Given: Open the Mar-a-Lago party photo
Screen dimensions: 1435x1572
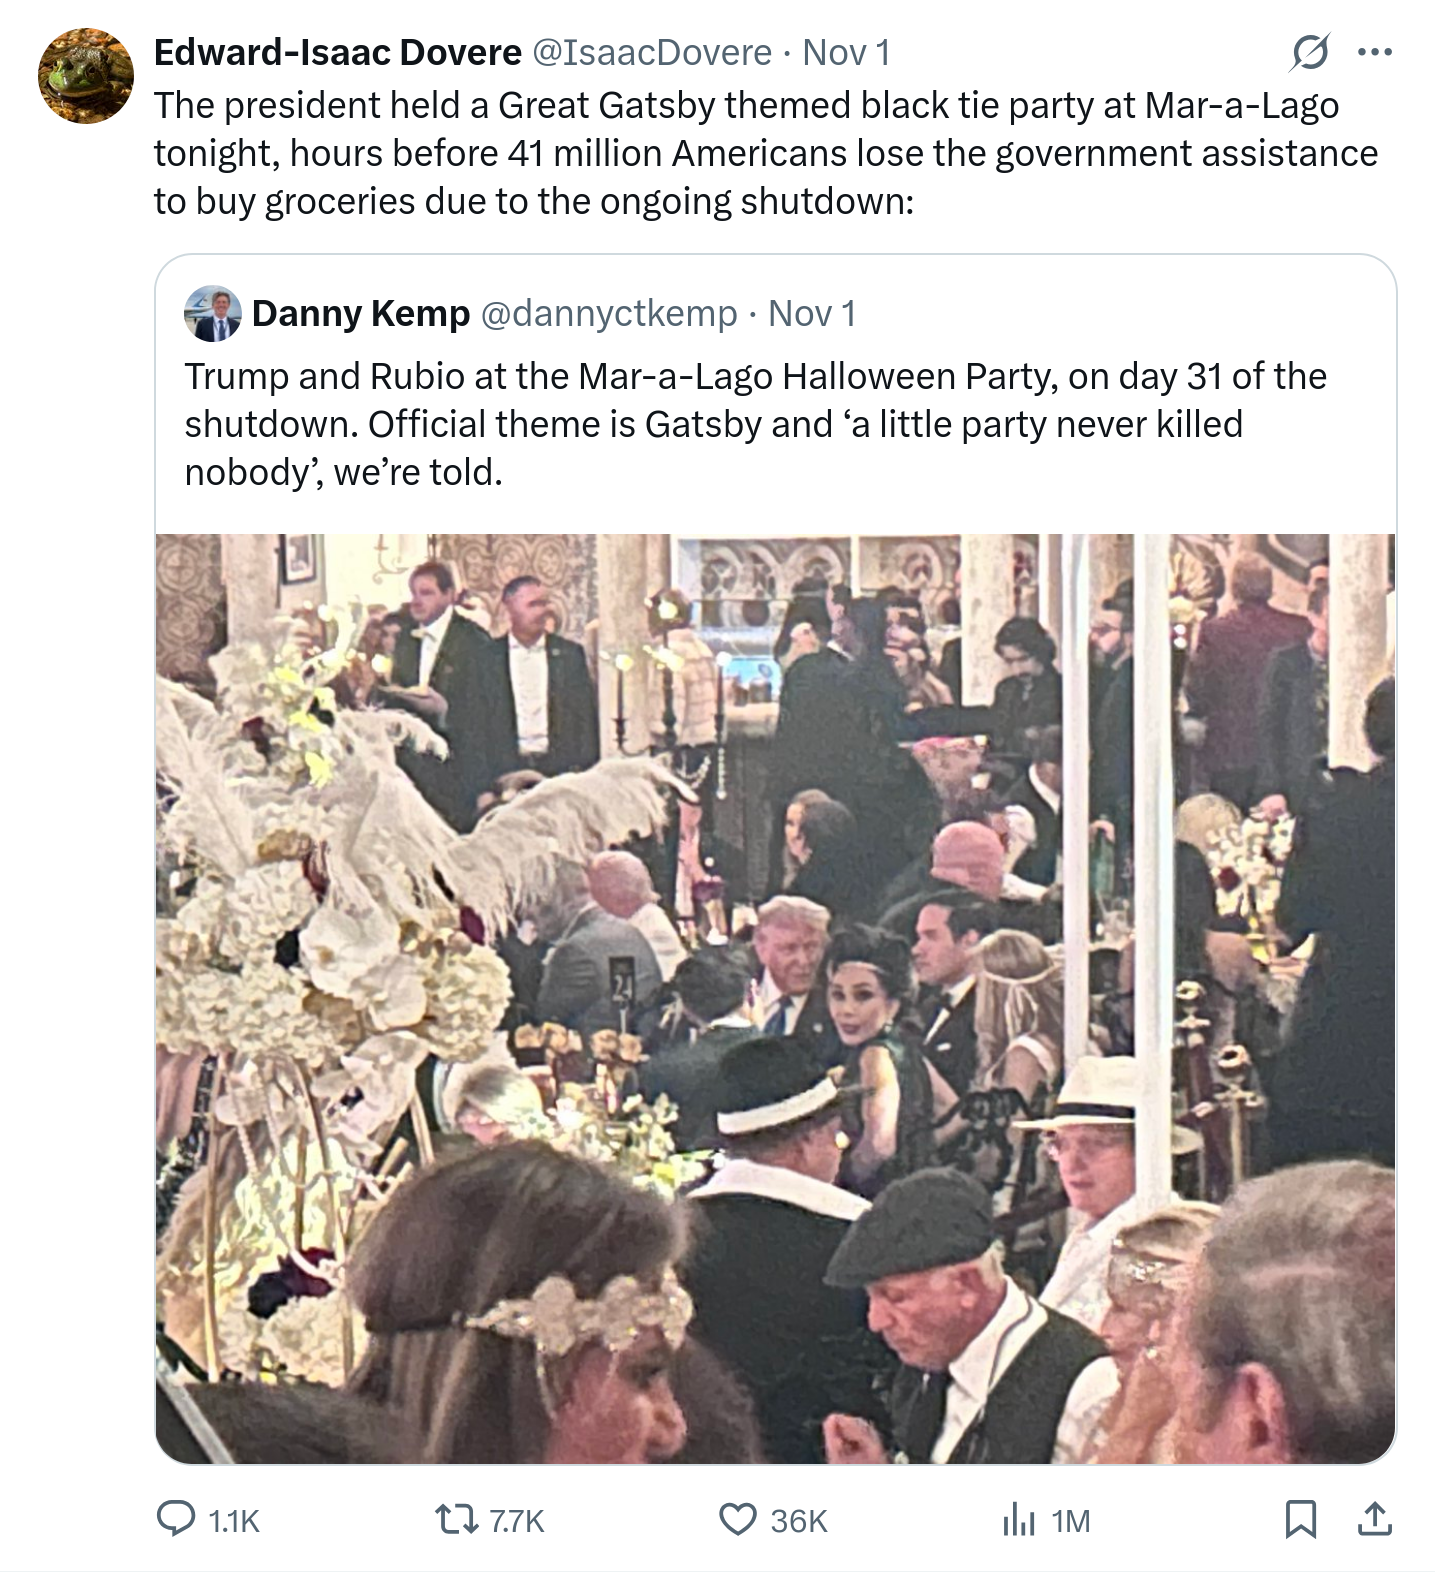Looking at the screenshot, I should (x=776, y=999).
